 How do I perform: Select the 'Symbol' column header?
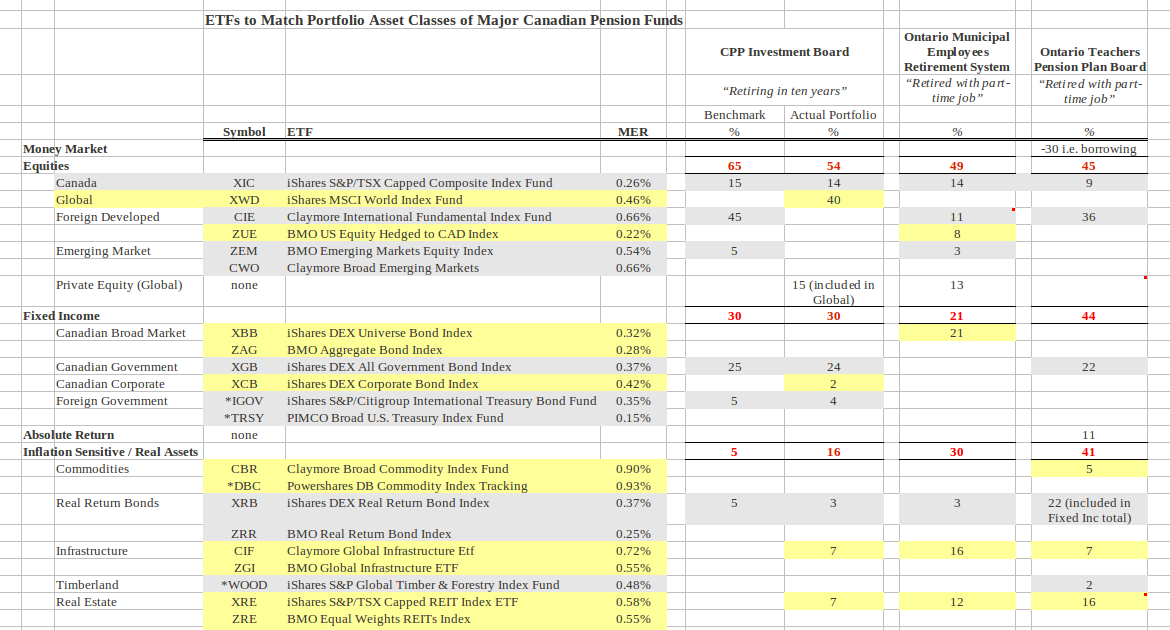pyautogui.click(x=244, y=131)
